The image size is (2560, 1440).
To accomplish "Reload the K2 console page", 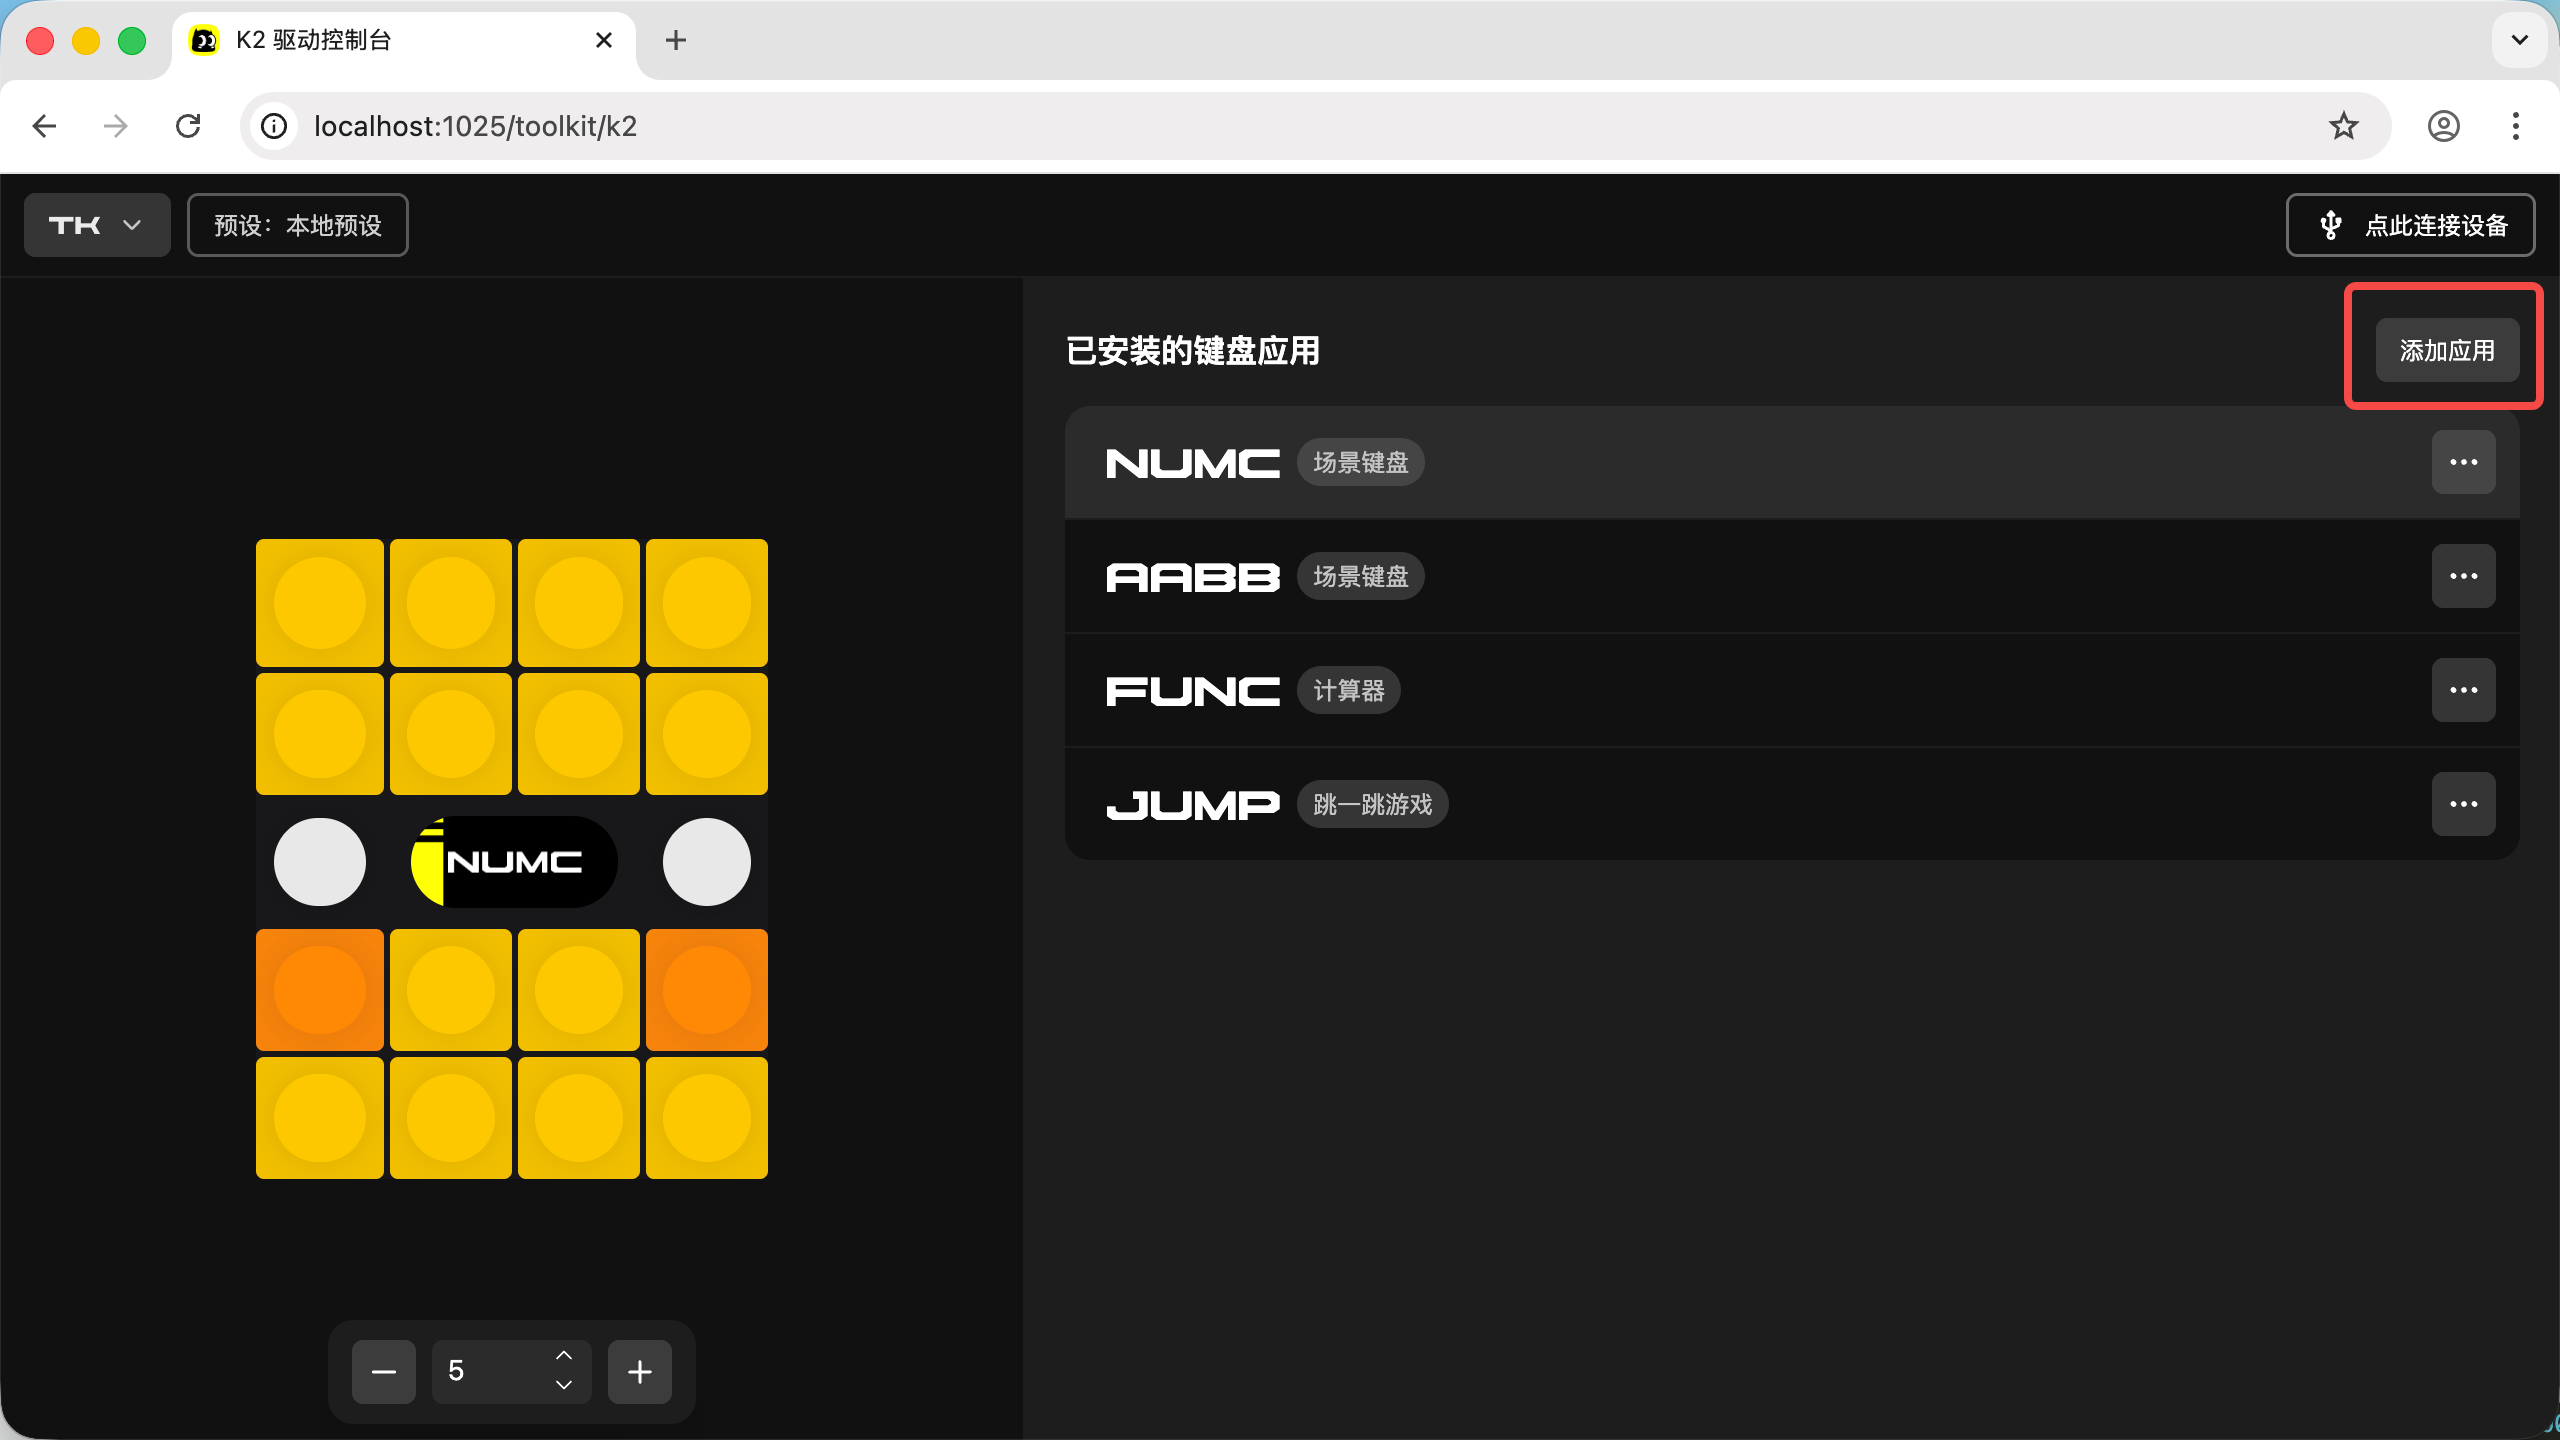I will coord(188,126).
